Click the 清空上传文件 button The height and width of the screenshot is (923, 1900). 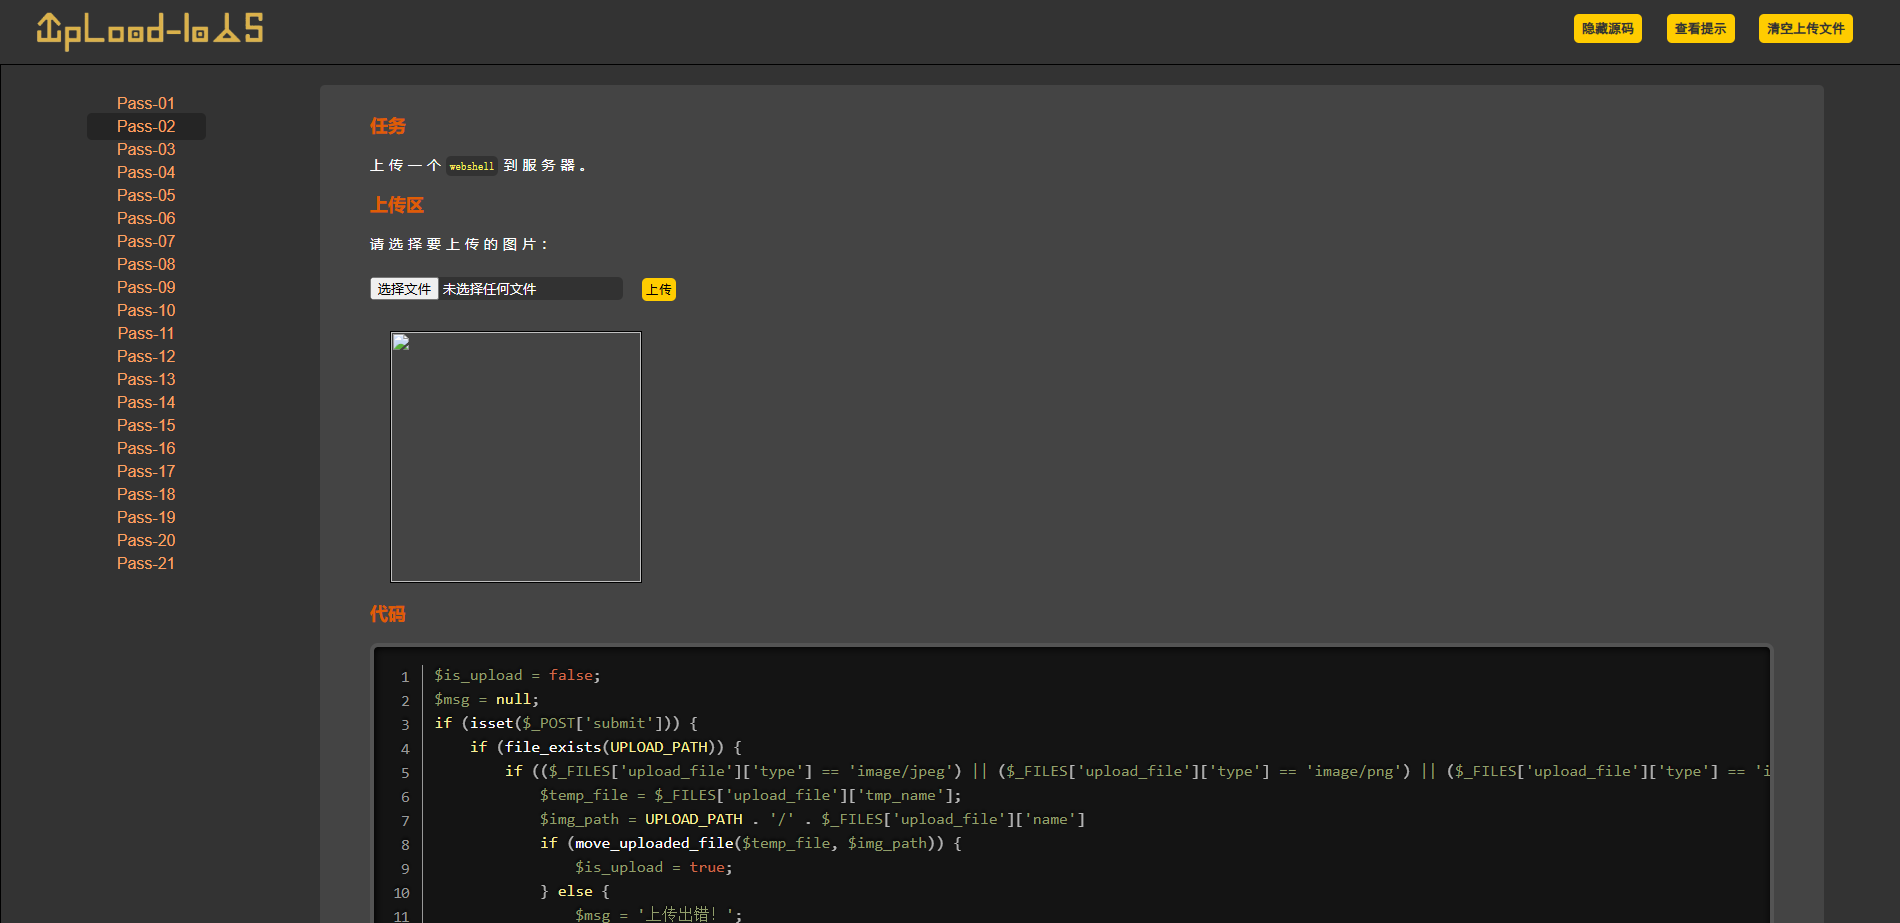(x=1805, y=28)
